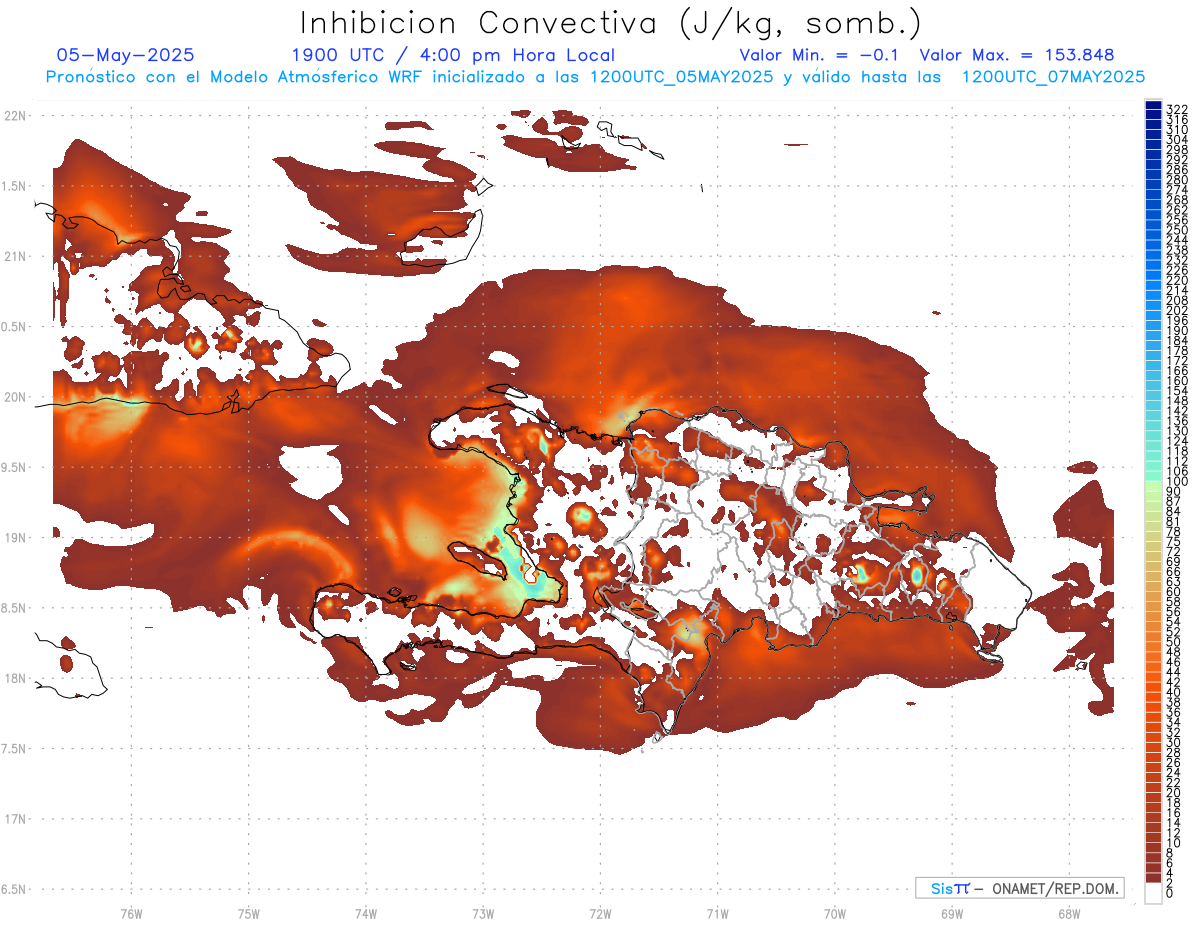1200x927 pixels.
Task: Click the '17N' latitude label
Action: (15, 819)
